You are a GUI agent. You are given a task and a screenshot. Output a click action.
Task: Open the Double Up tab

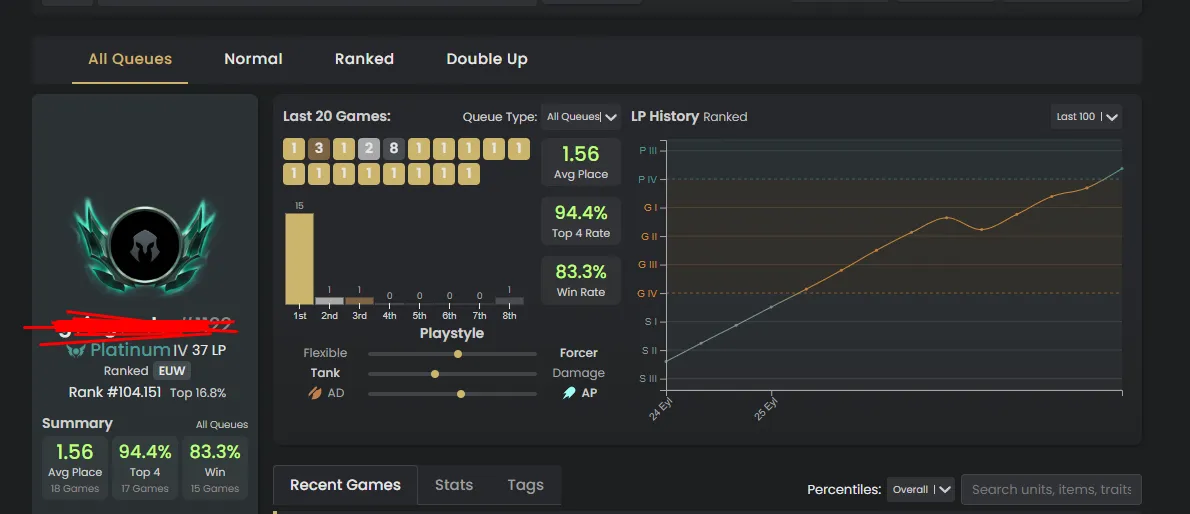[486, 58]
